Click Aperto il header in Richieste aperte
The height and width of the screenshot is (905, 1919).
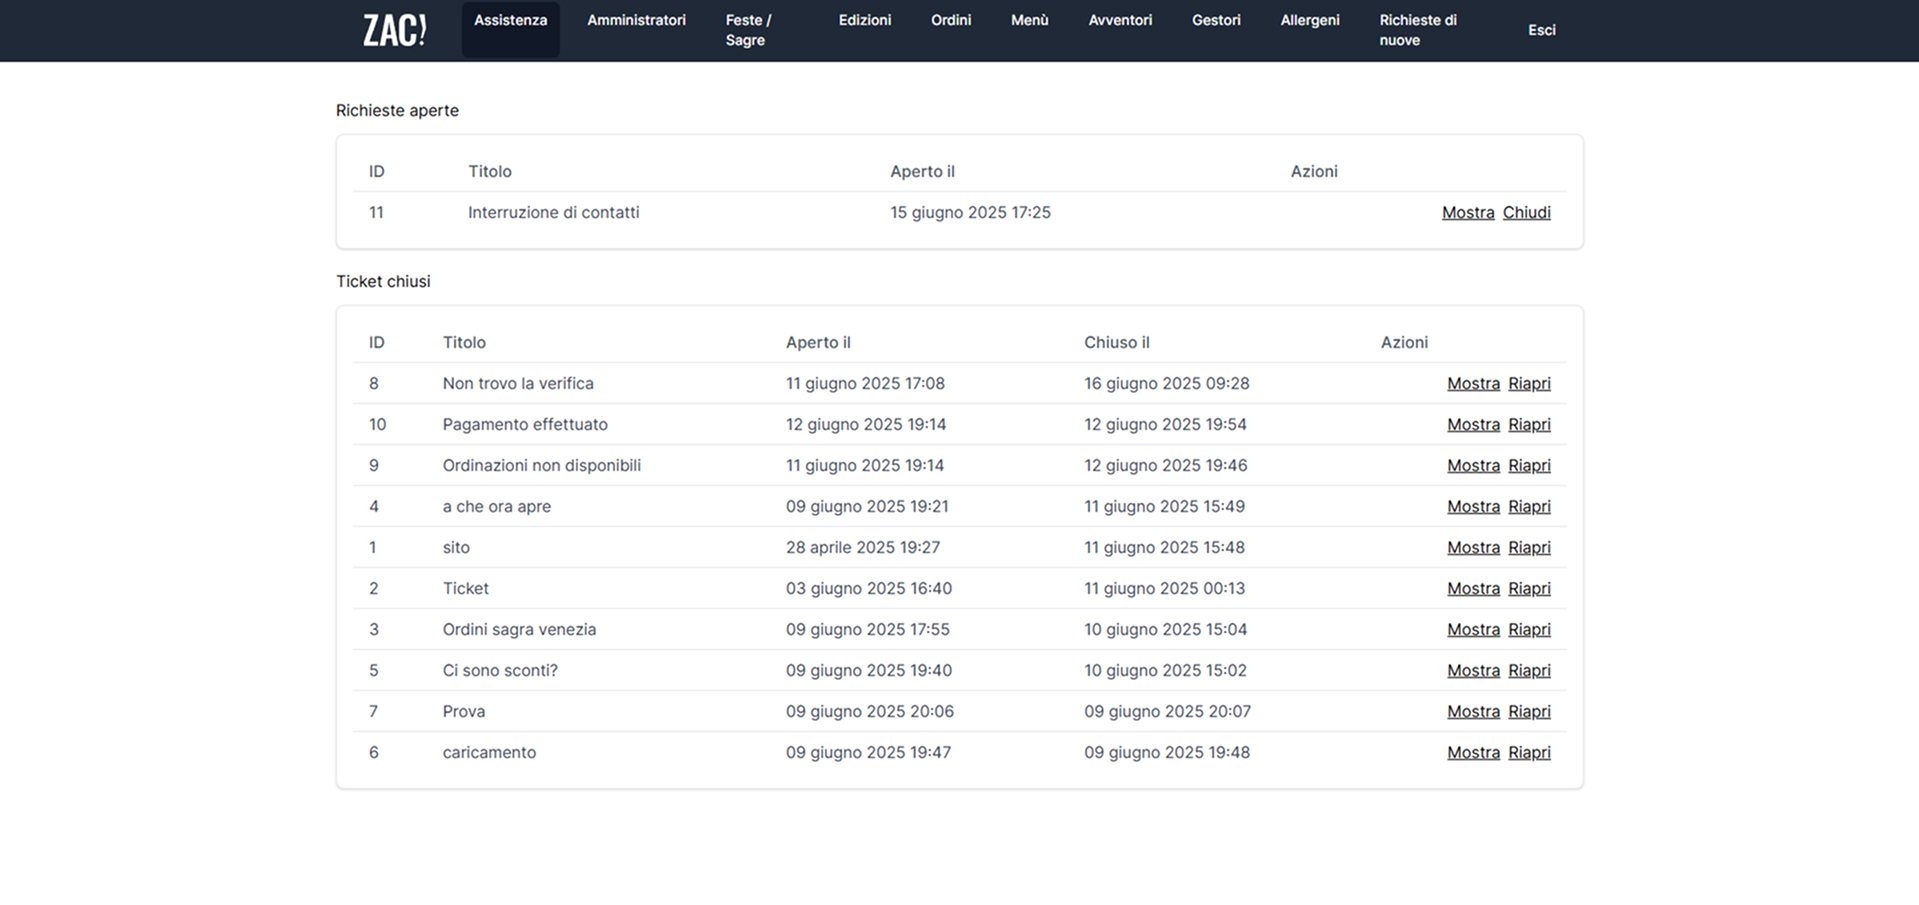(922, 171)
